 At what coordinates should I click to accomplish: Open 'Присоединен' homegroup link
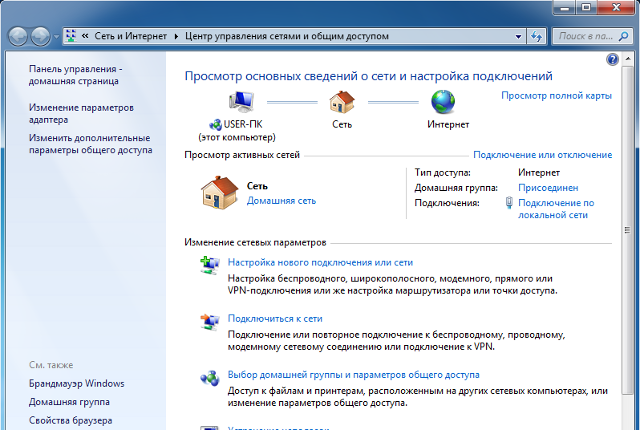[548, 188]
